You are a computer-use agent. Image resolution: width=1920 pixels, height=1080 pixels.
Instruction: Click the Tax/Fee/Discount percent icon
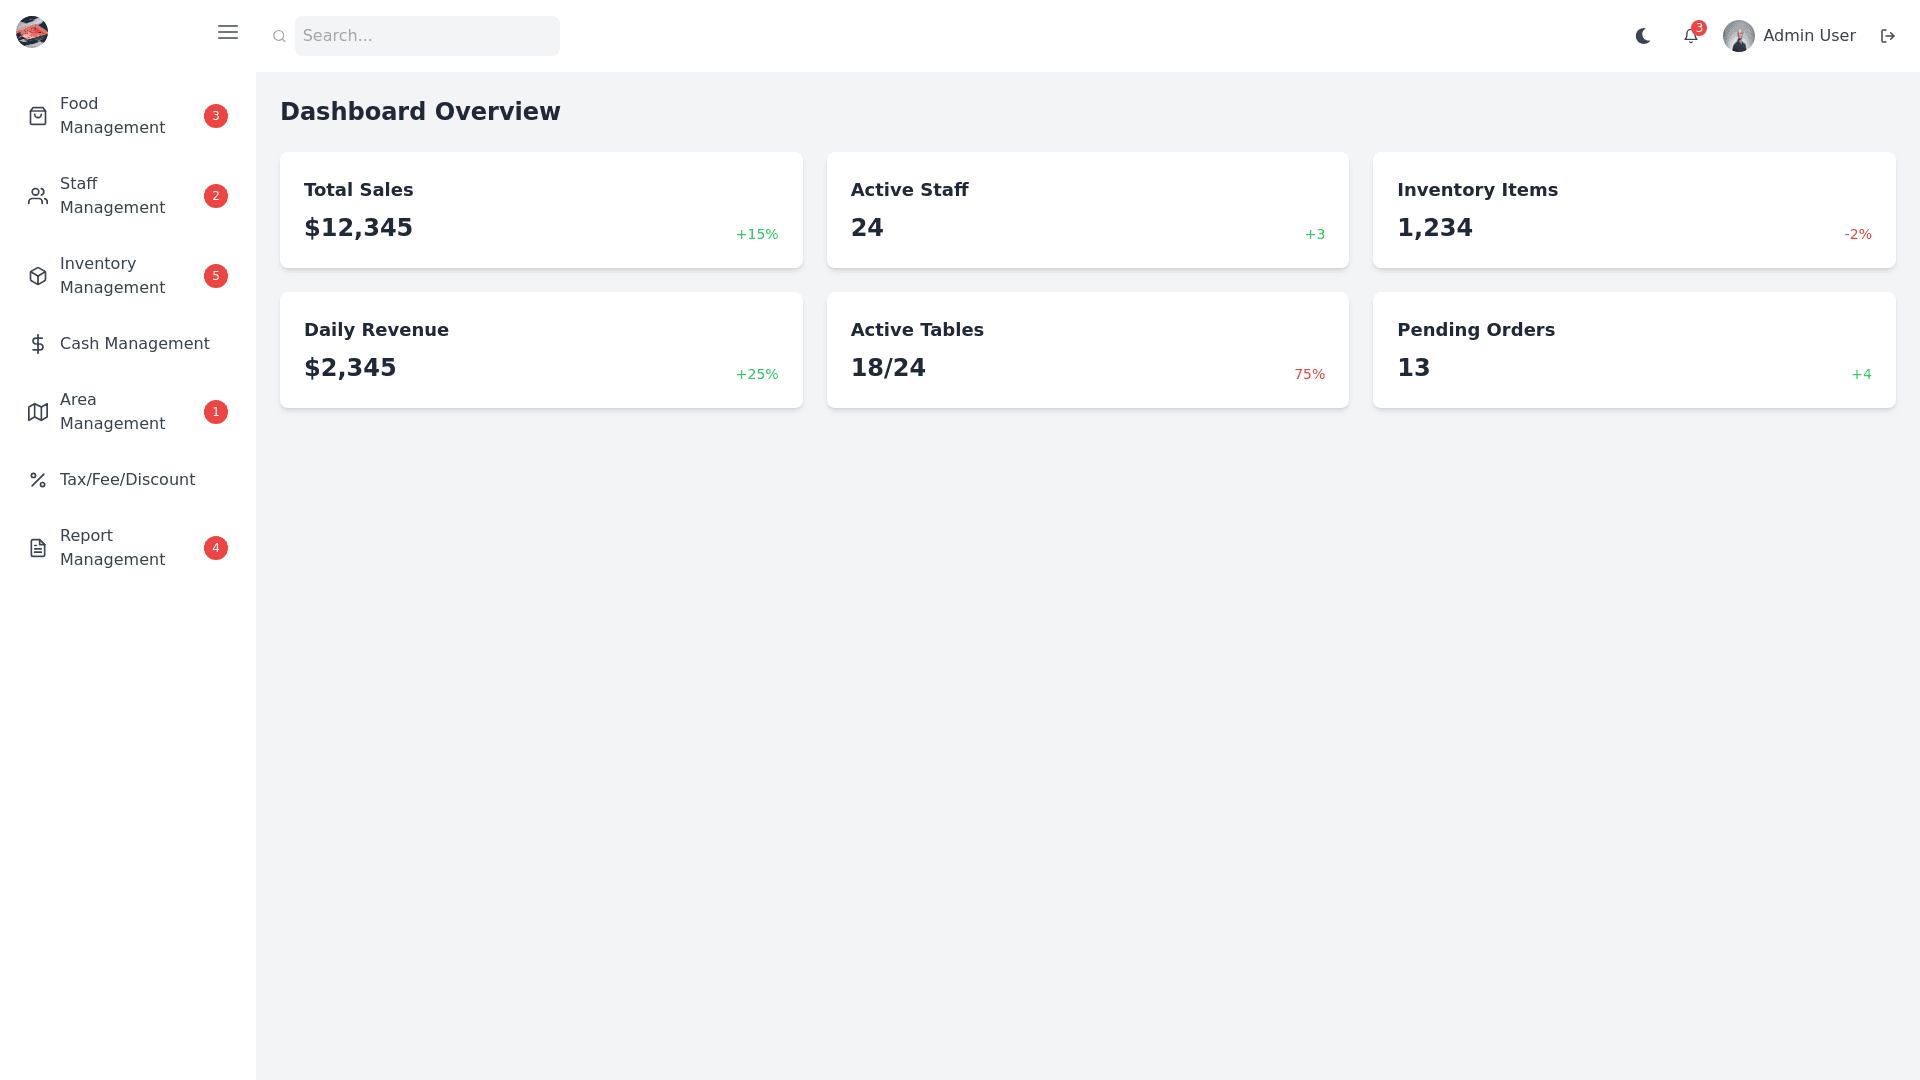38,480
